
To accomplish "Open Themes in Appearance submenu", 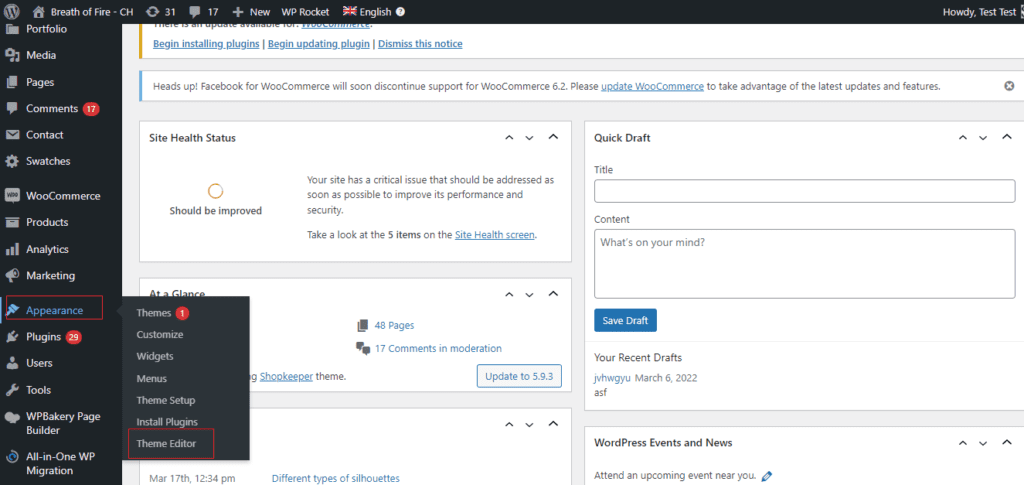I will click(153, 313).
